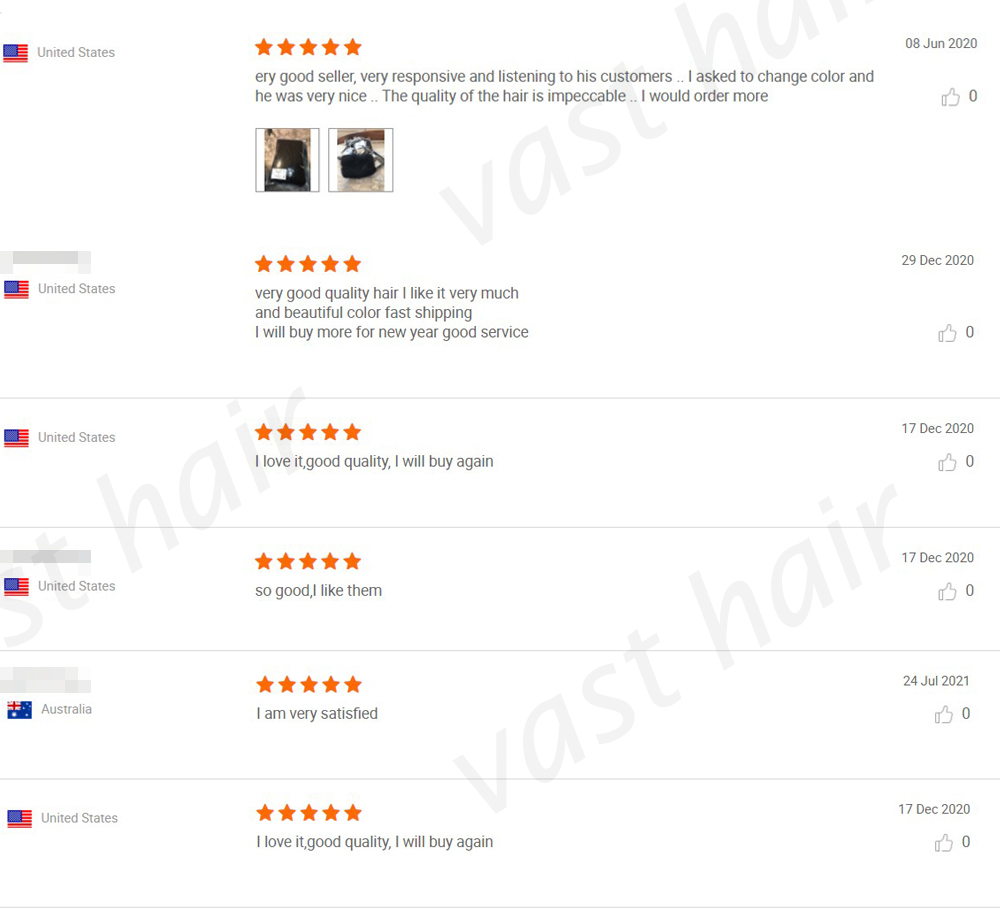Click US flag beside first reviewer

tap(15, 53)
